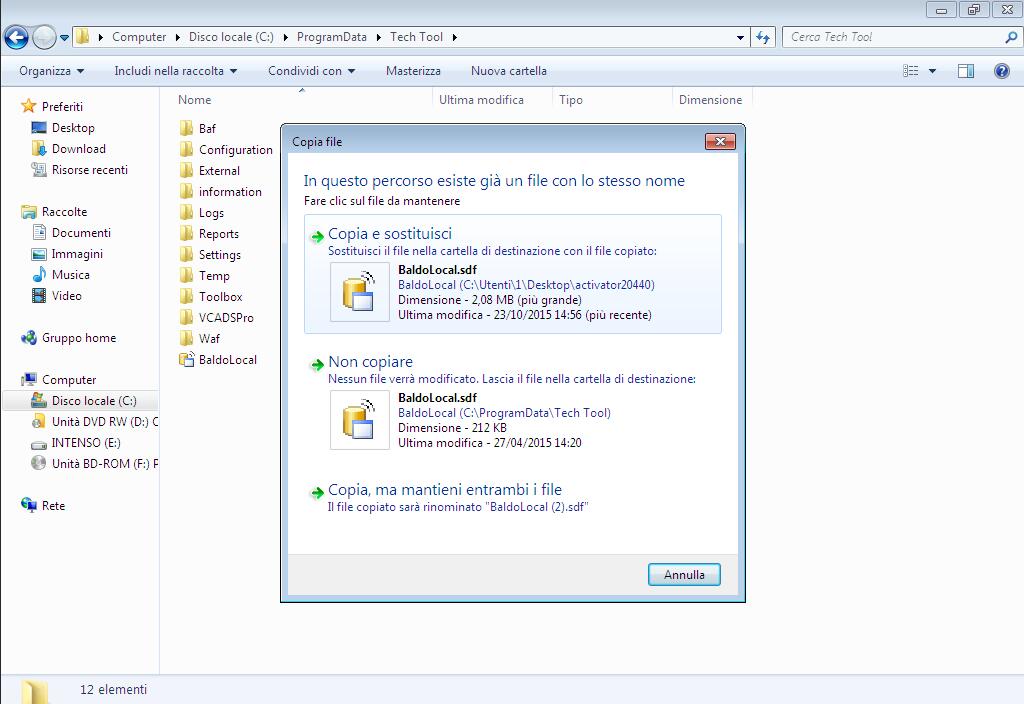Click the Annulla button
Image resolution: width=1024 pixels, height=704 pixels.
pos(684,575)
